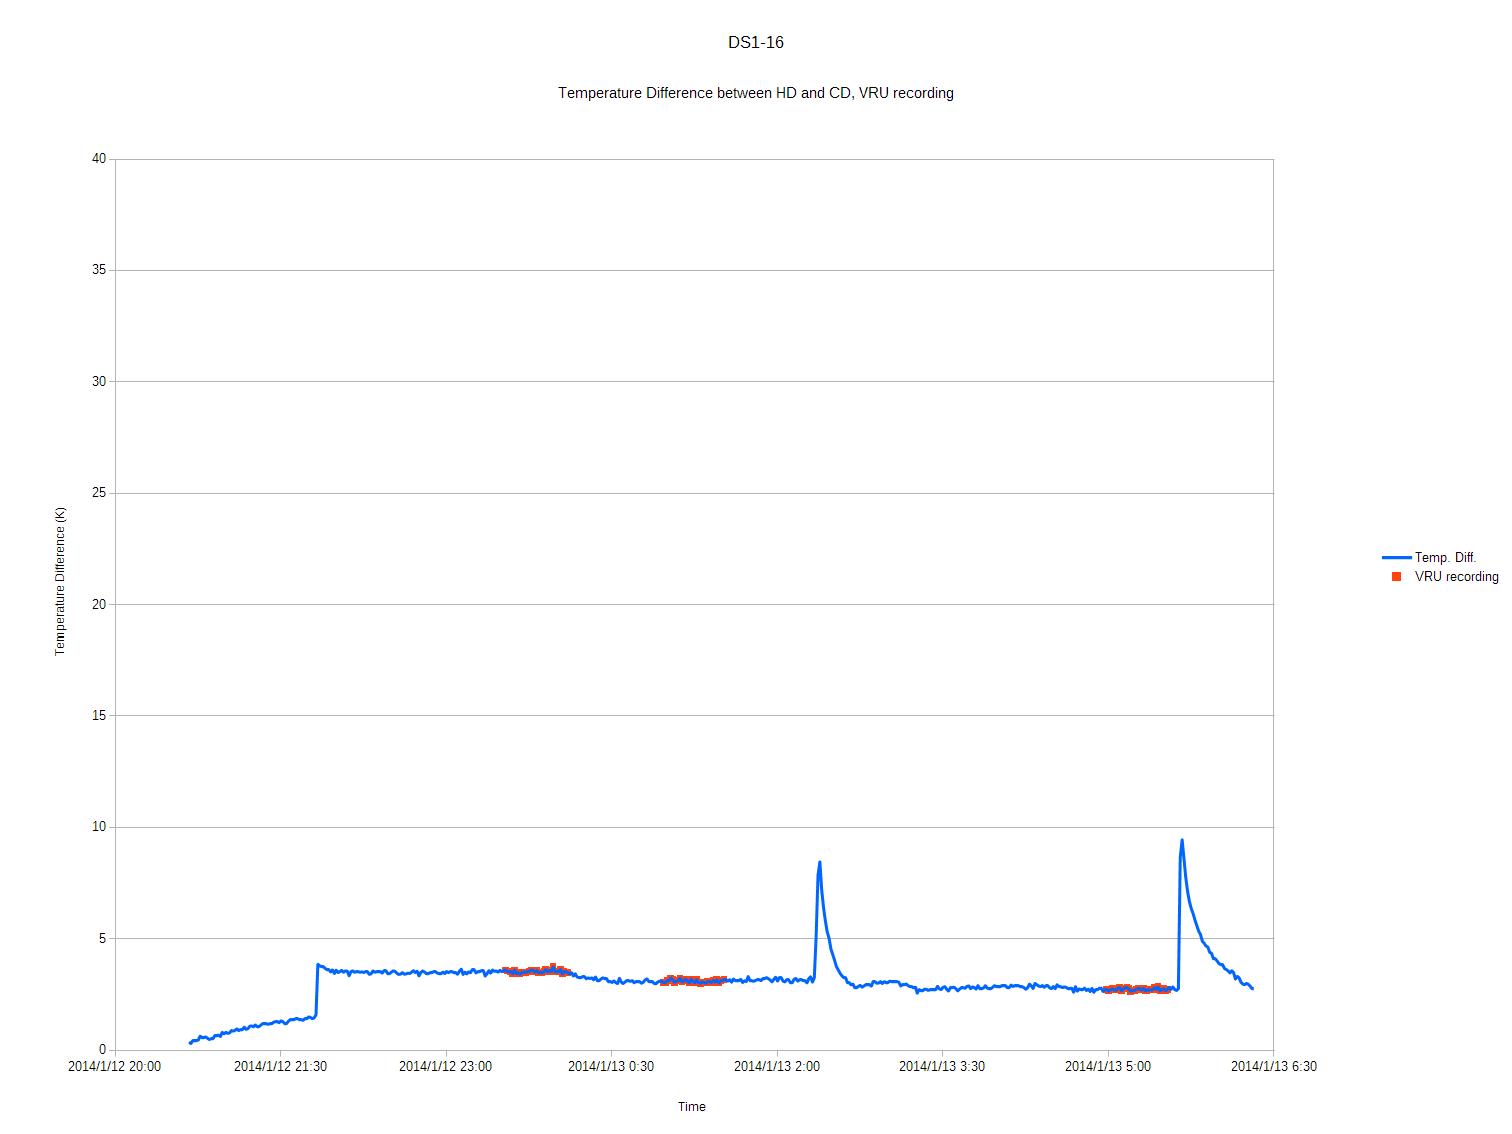
Task: Click the y-axis tick label 10
Action: tap(98, 827)
